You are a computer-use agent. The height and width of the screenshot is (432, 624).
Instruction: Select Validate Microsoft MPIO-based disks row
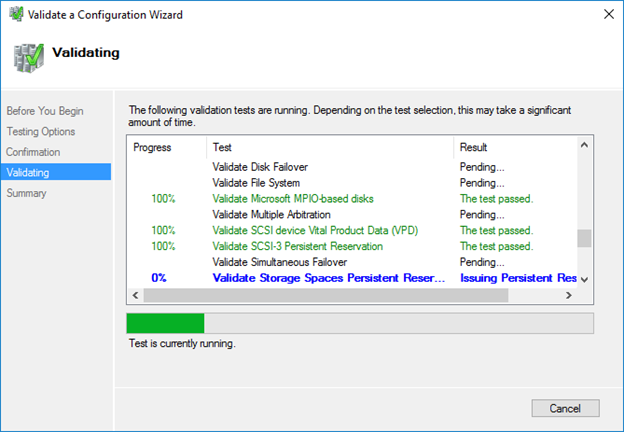[352, 198]
